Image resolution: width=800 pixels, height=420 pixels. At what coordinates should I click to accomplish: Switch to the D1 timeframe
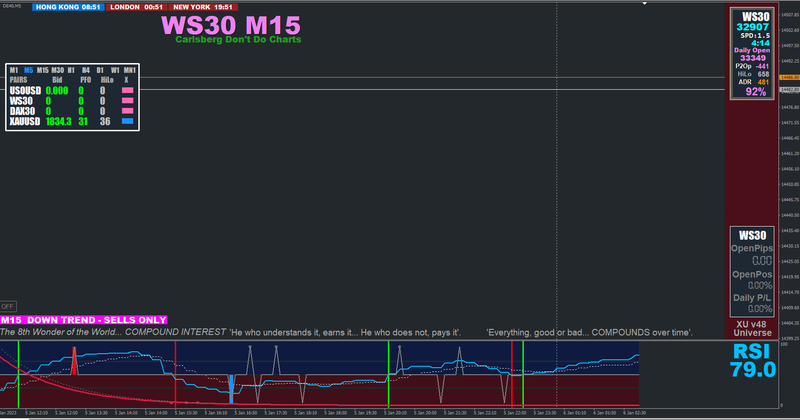[x=100, y=70]
